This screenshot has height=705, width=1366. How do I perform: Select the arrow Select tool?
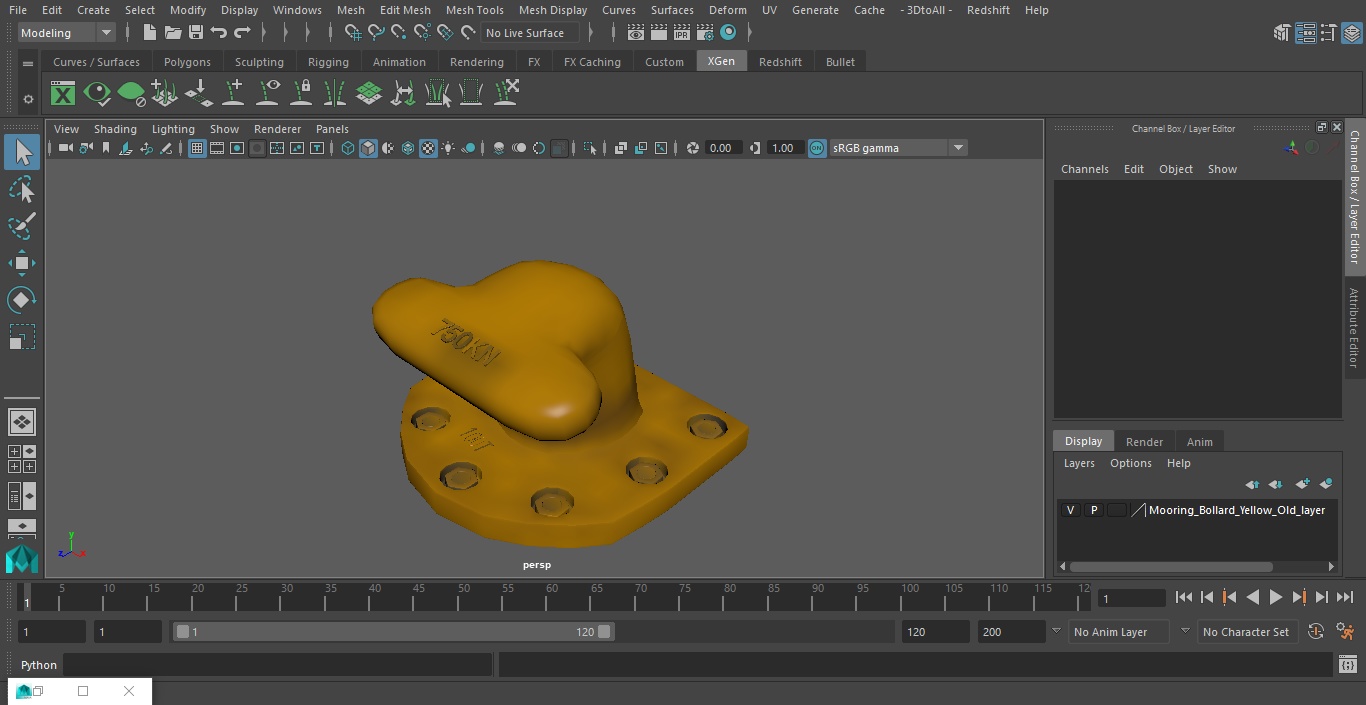tap(22, 152)
